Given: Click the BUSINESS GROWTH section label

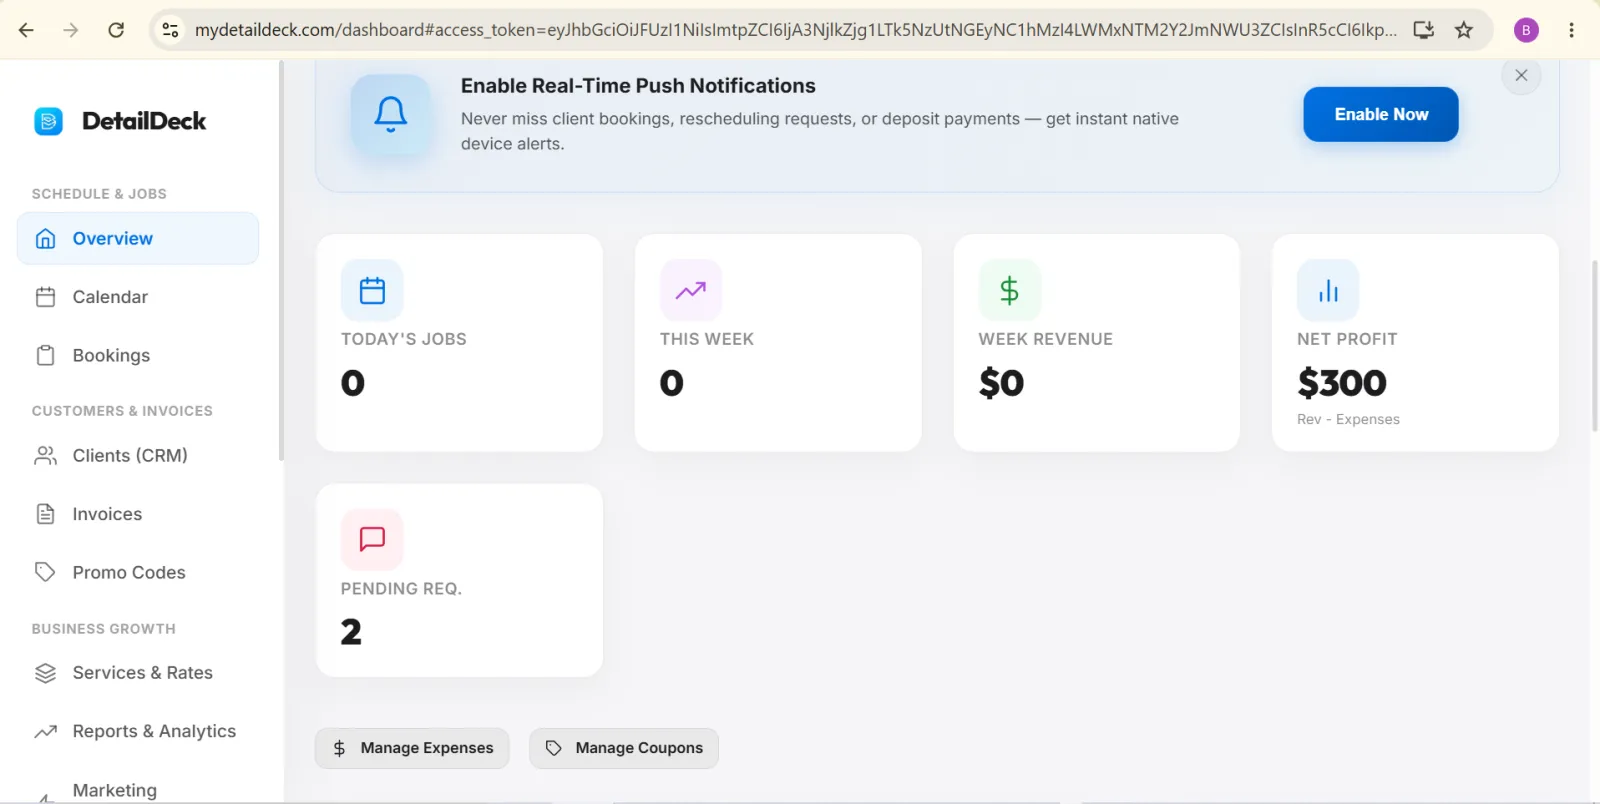Looking at the screenshot, I should pyautogui.click(x=104, y=629).
